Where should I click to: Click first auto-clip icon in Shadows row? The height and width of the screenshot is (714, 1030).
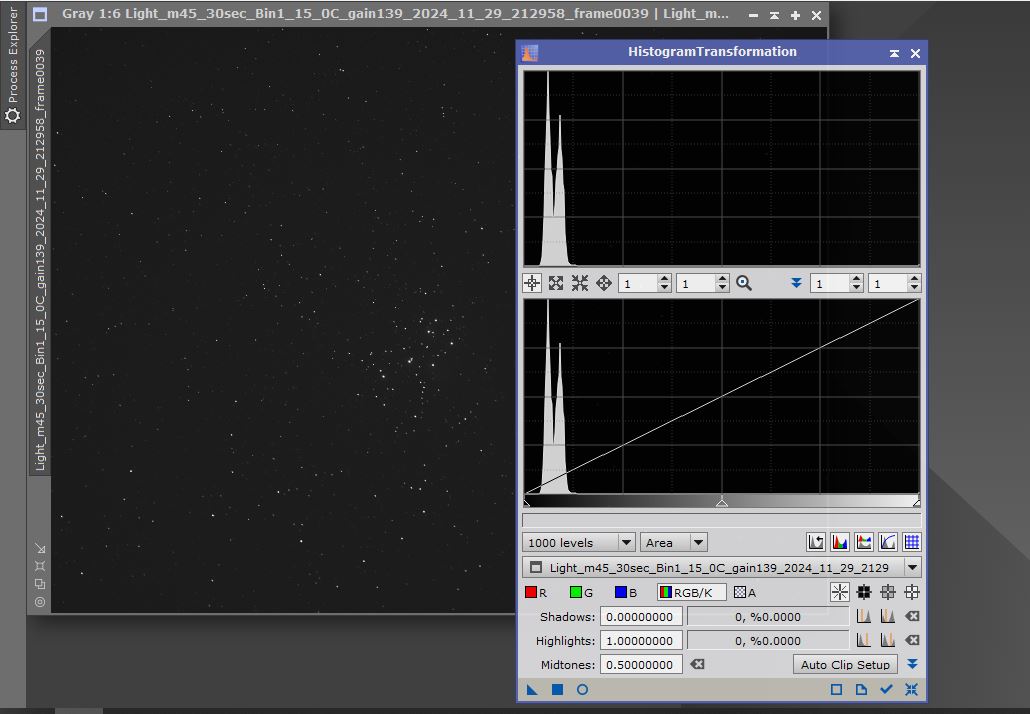864,616
